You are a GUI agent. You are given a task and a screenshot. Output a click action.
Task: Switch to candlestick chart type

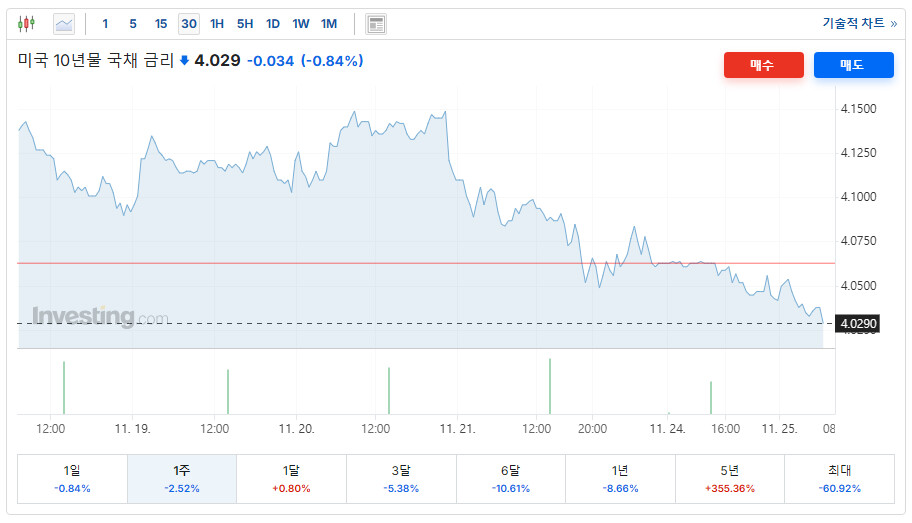pyautogui.click(x=26, y=23)
